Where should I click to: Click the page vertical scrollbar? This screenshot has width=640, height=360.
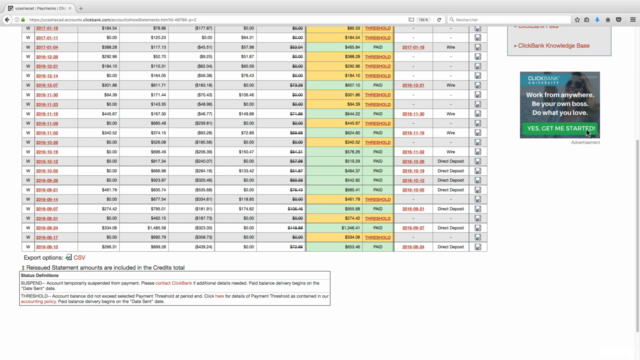click(x=637, y=236)
